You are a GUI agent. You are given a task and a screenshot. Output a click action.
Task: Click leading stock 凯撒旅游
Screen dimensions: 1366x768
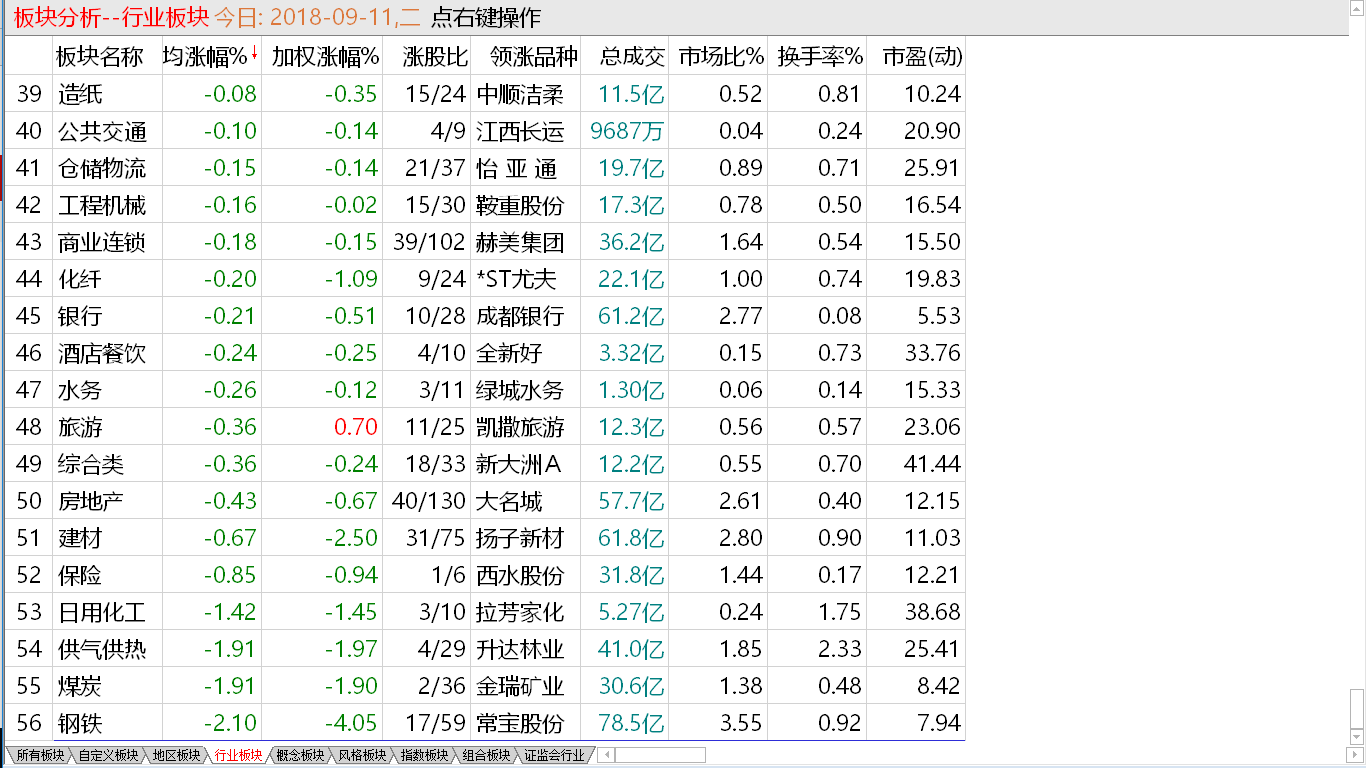click(520, 427)
